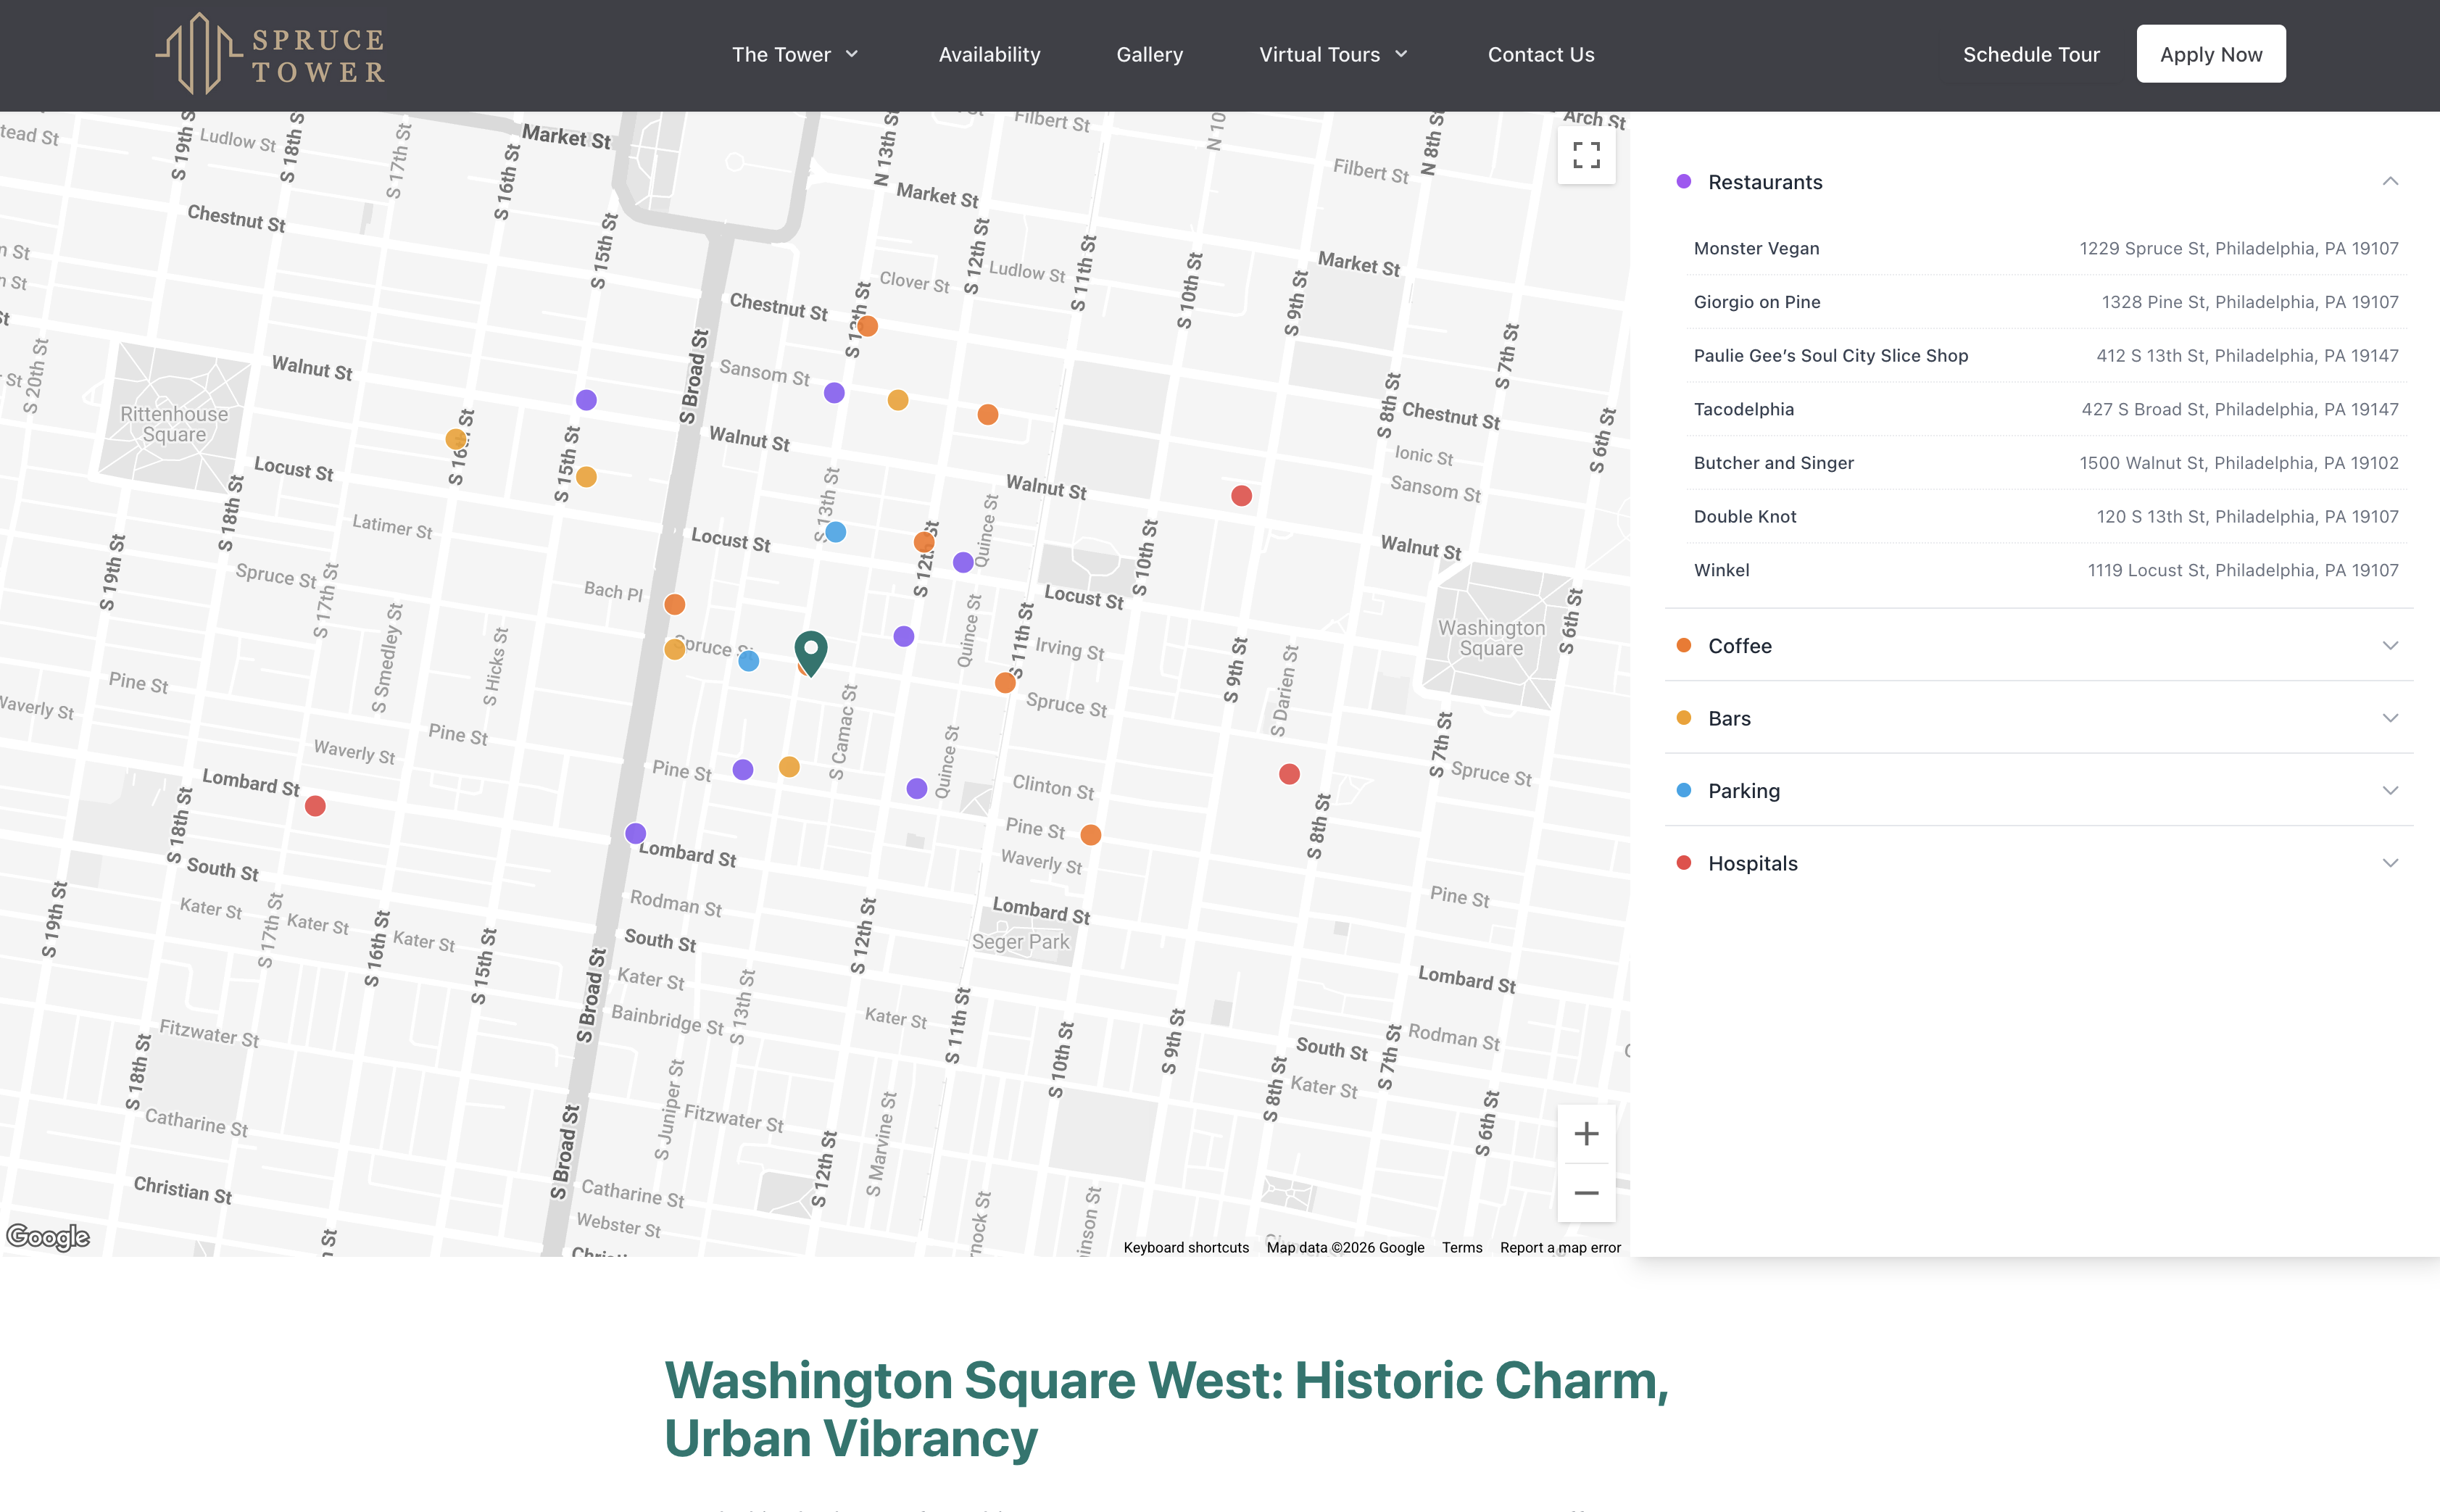This screenshot has height=1512, width=2440.
Task: Select yellow bar marker near Walnut at 13th
Action: [898, 400]
